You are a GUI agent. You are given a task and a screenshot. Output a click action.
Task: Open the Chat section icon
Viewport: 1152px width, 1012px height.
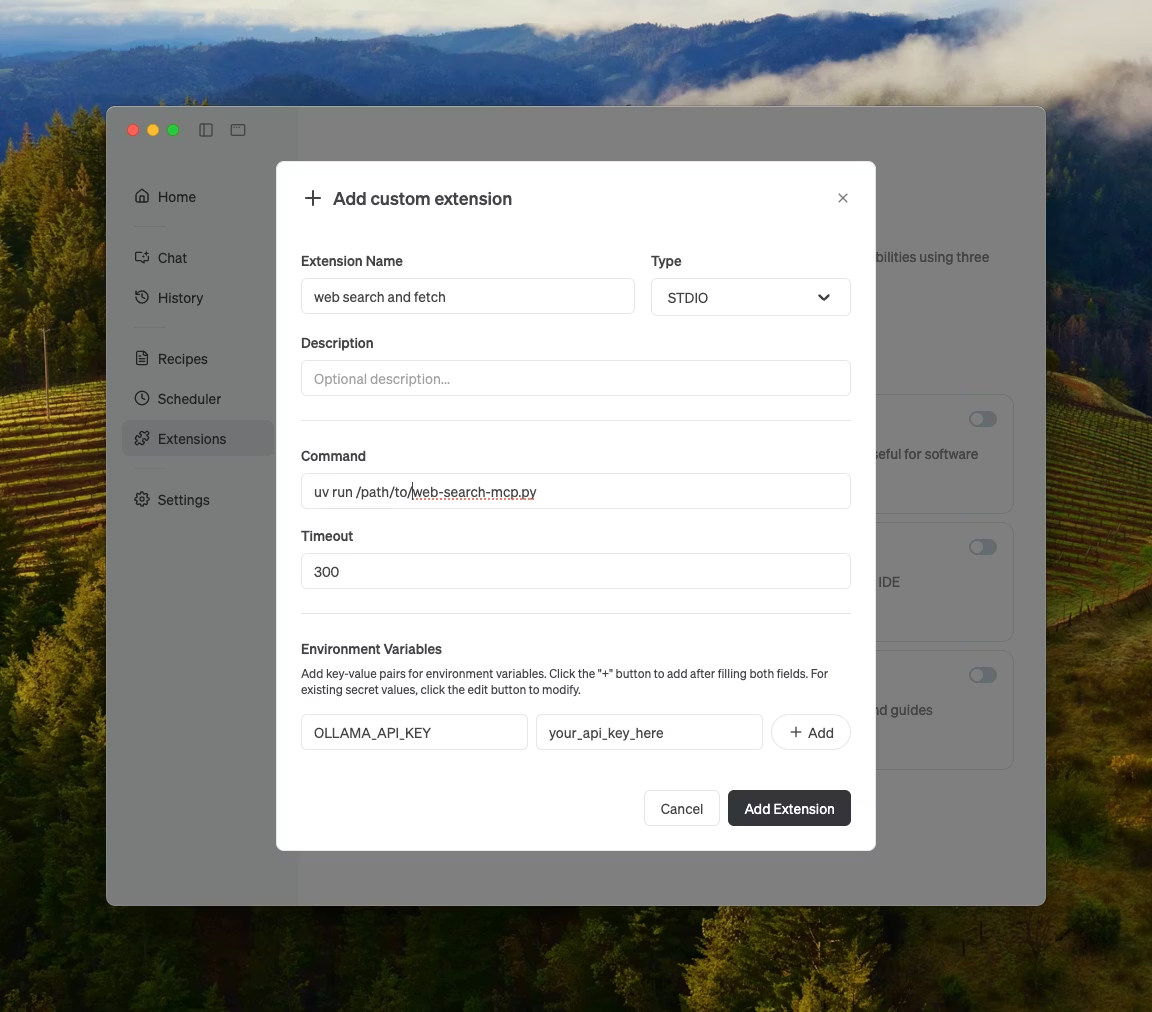[x=142, y=258]
